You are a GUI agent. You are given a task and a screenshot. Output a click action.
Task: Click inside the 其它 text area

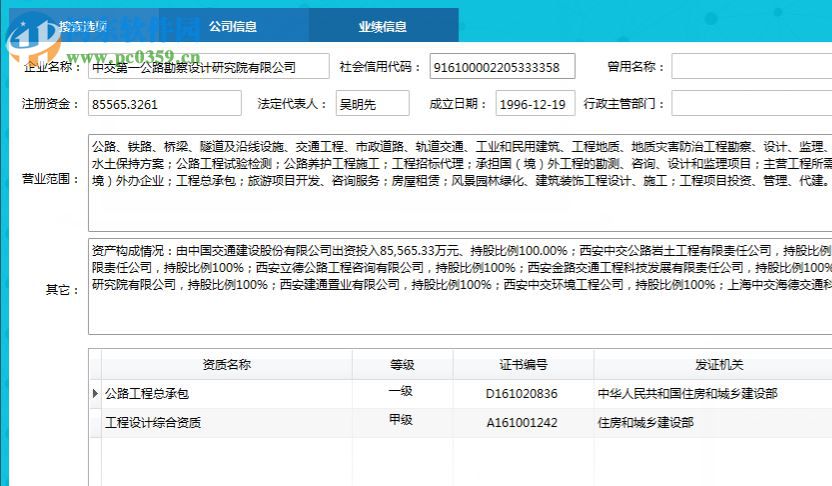tap(460, 287)
